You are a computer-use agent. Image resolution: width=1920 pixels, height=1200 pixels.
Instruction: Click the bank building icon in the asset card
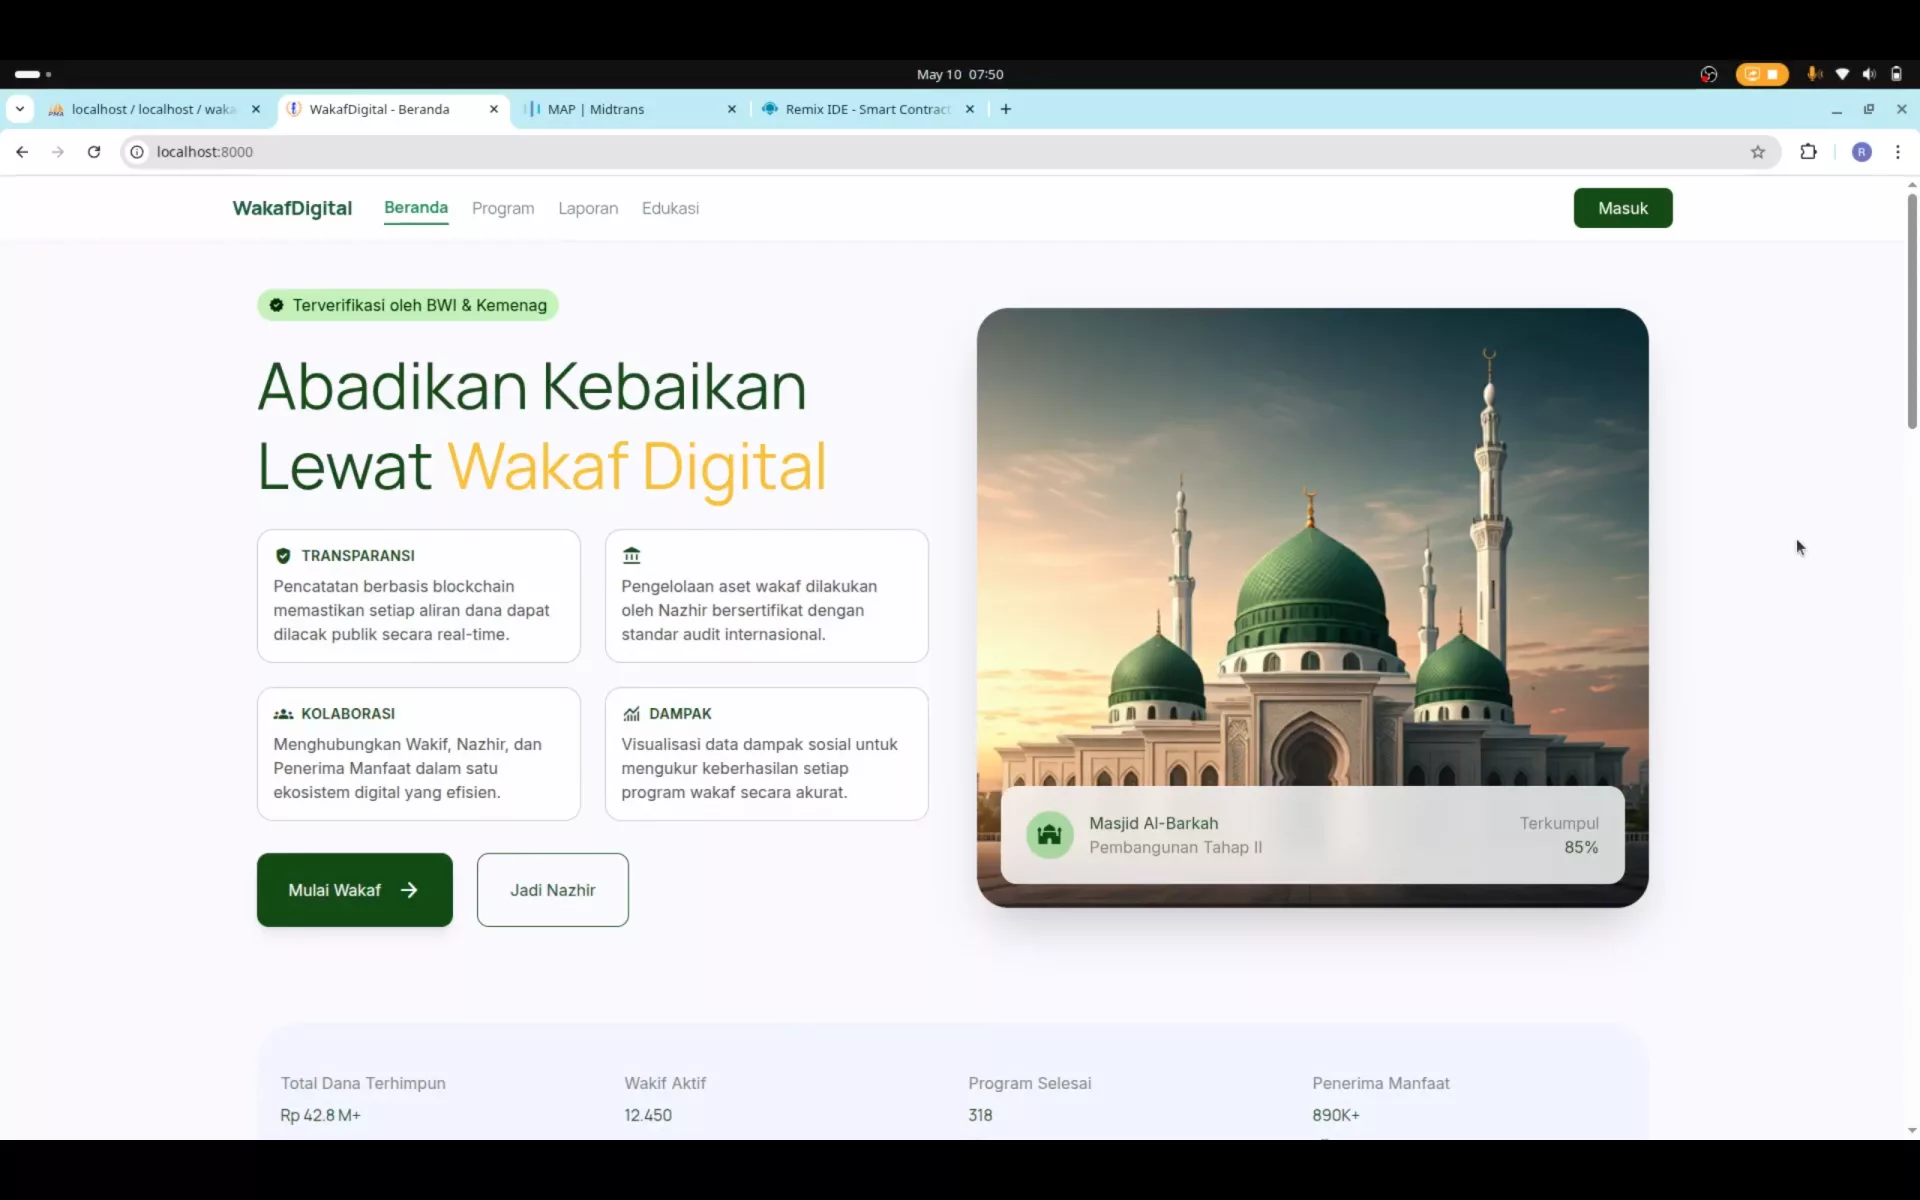632,555
